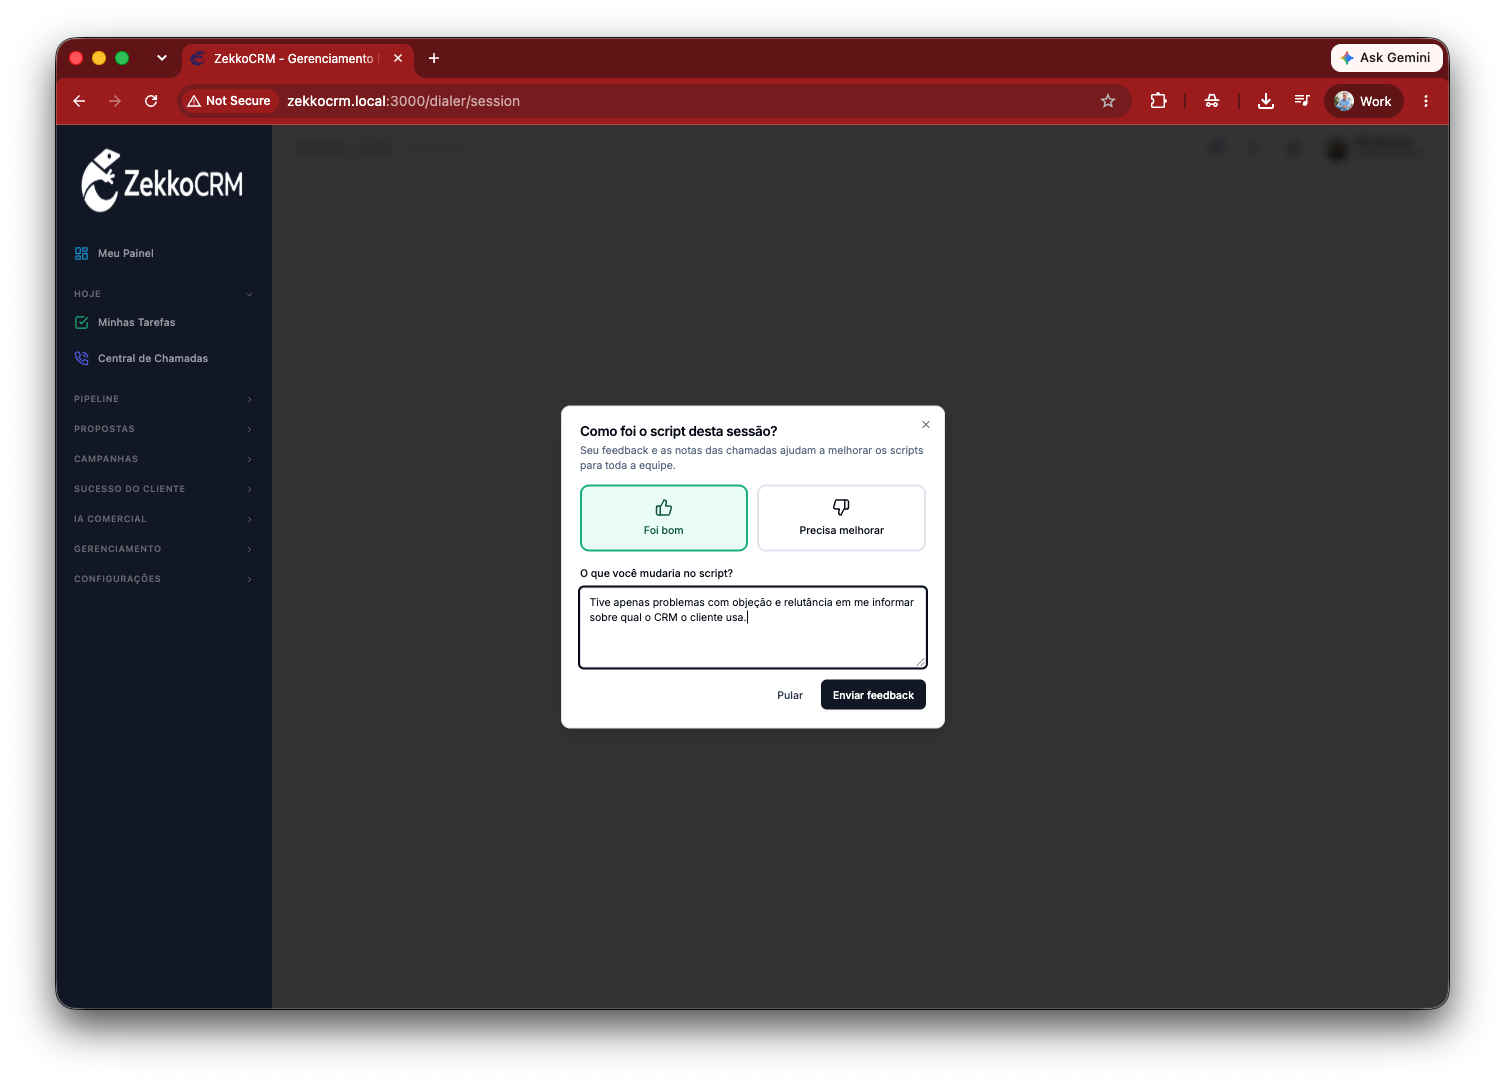This screenshot has height=1083, width=1505.
Task: Go back in browser
Action: point(79,101)
